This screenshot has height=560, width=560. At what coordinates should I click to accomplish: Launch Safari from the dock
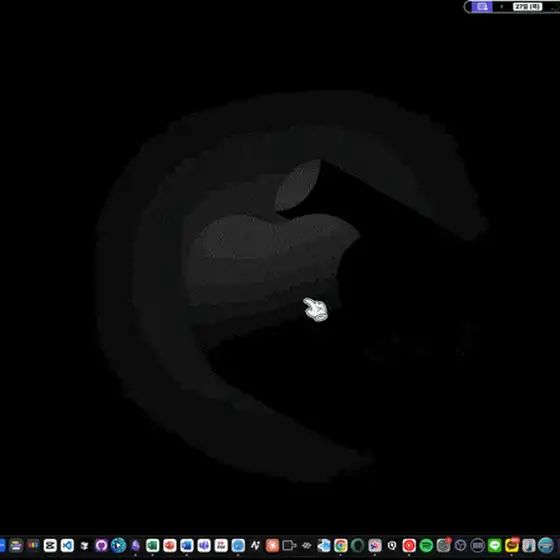pos(238,545)
